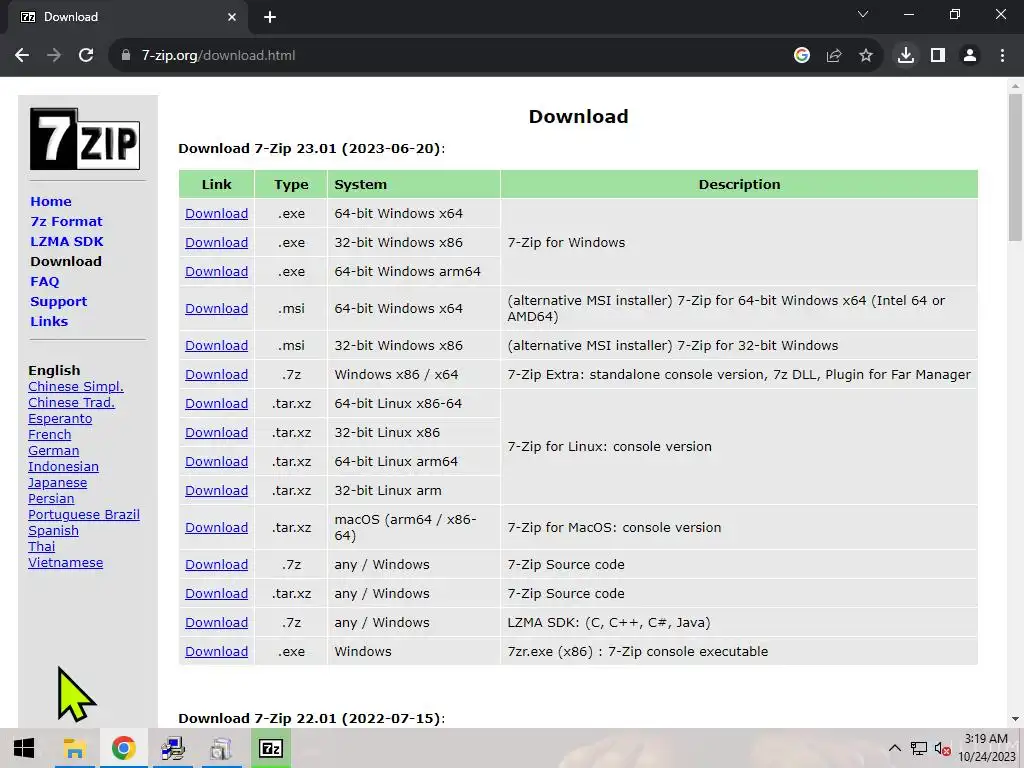Bookmark this page with star icon
Image resolution: width=1024 pixels, height=768 pixels.
pyautogui.click(x=866, y=56)
